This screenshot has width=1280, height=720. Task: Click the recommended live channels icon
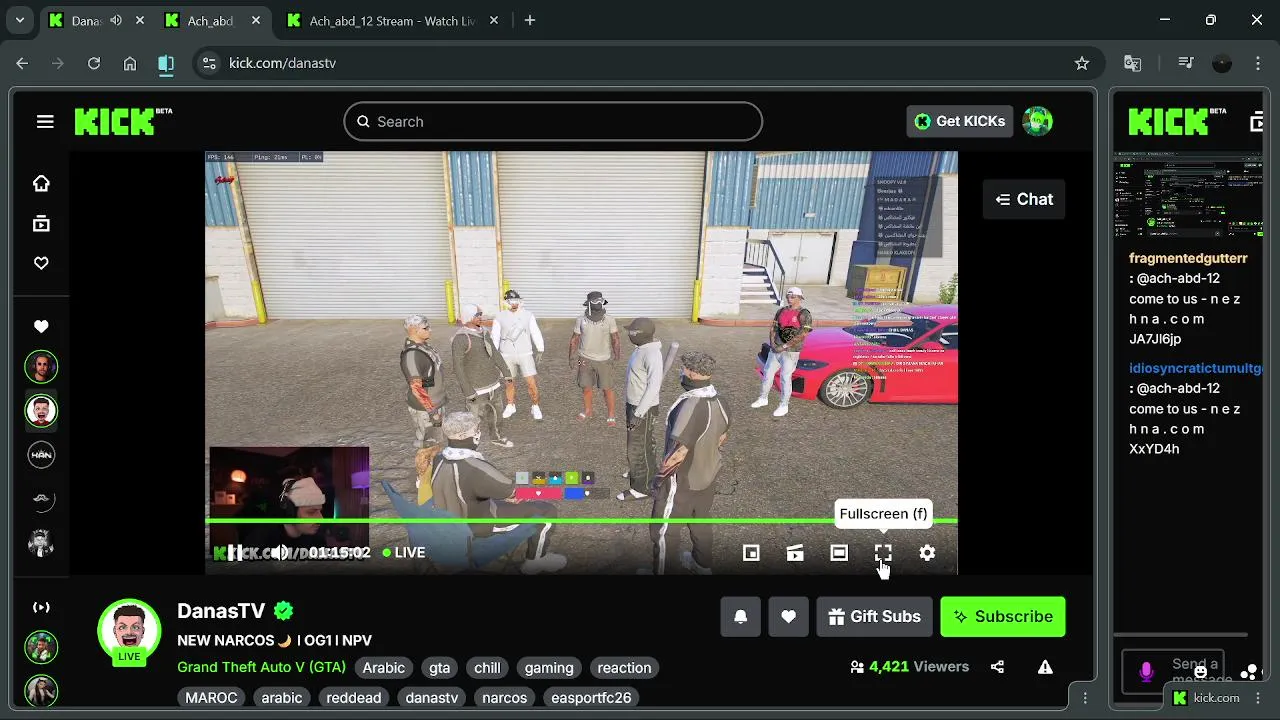41,607
